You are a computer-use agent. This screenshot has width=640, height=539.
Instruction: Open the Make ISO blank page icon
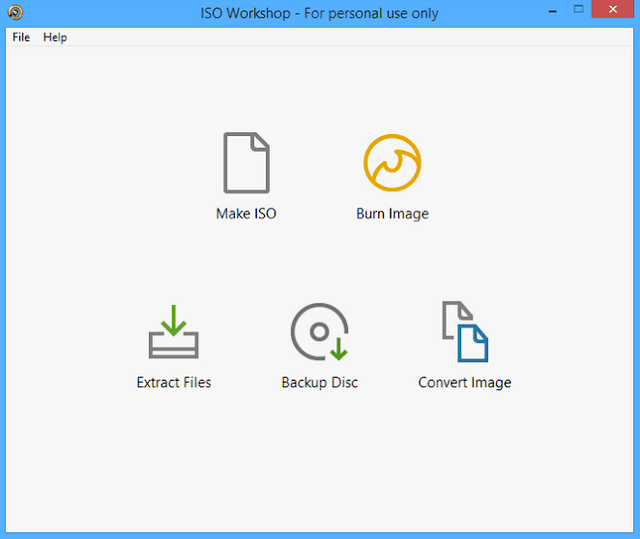(x=246, y=162)
